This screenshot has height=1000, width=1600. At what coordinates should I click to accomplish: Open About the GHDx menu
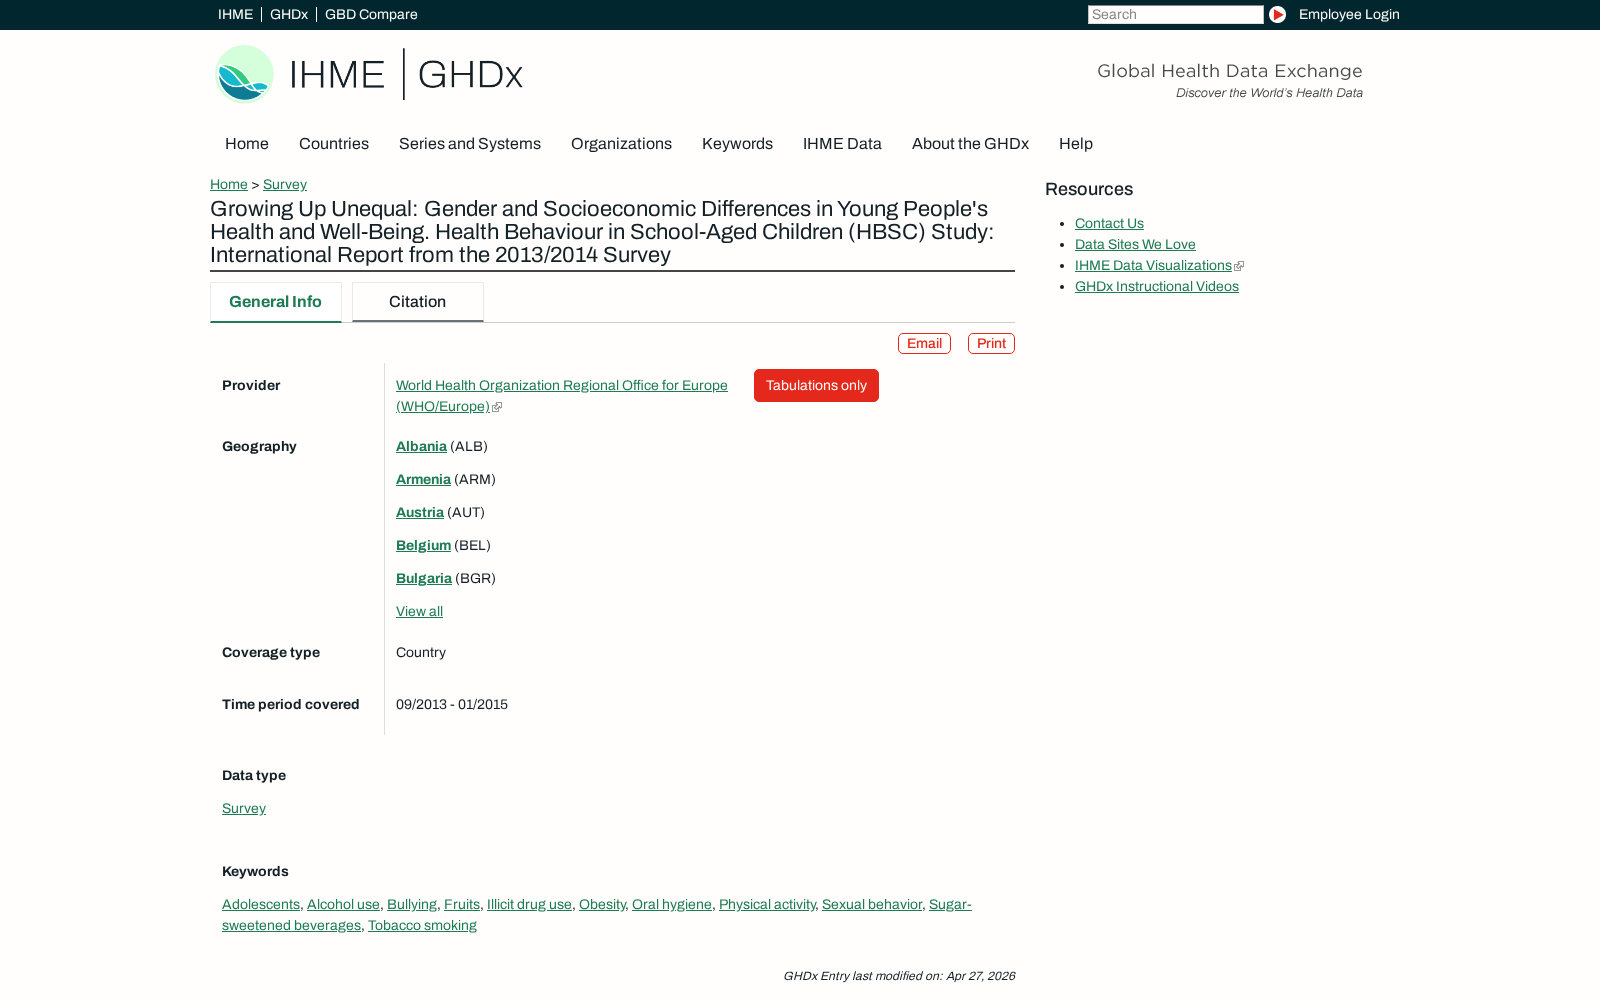click(x=970, y=144)
